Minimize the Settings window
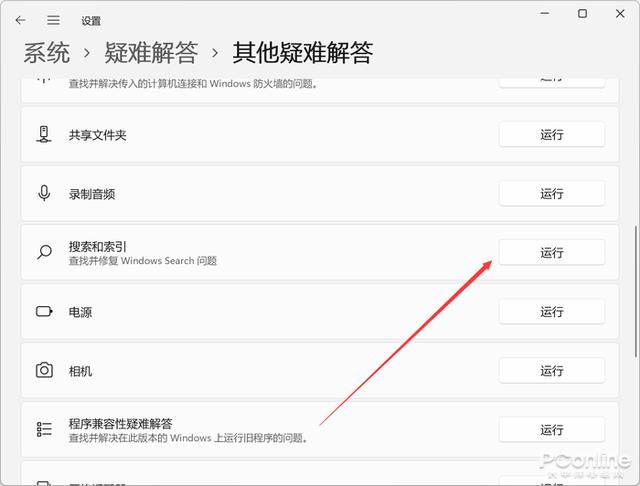The width and height of the screenshot is (640, 486). (544, 13)
